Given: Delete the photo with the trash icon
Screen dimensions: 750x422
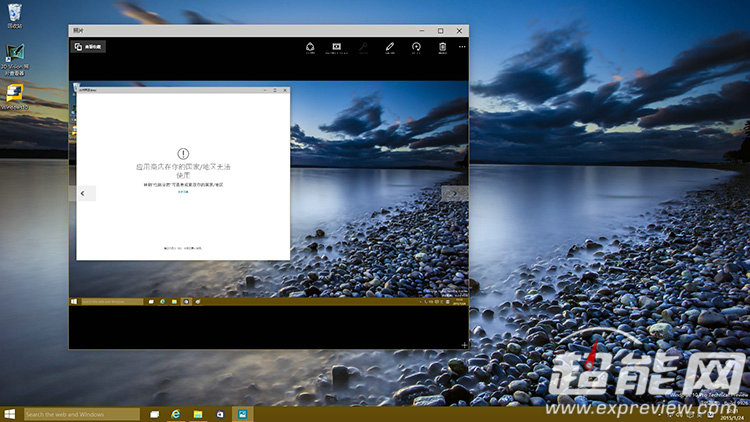Looking at the screenshot, I should [442, 46].
